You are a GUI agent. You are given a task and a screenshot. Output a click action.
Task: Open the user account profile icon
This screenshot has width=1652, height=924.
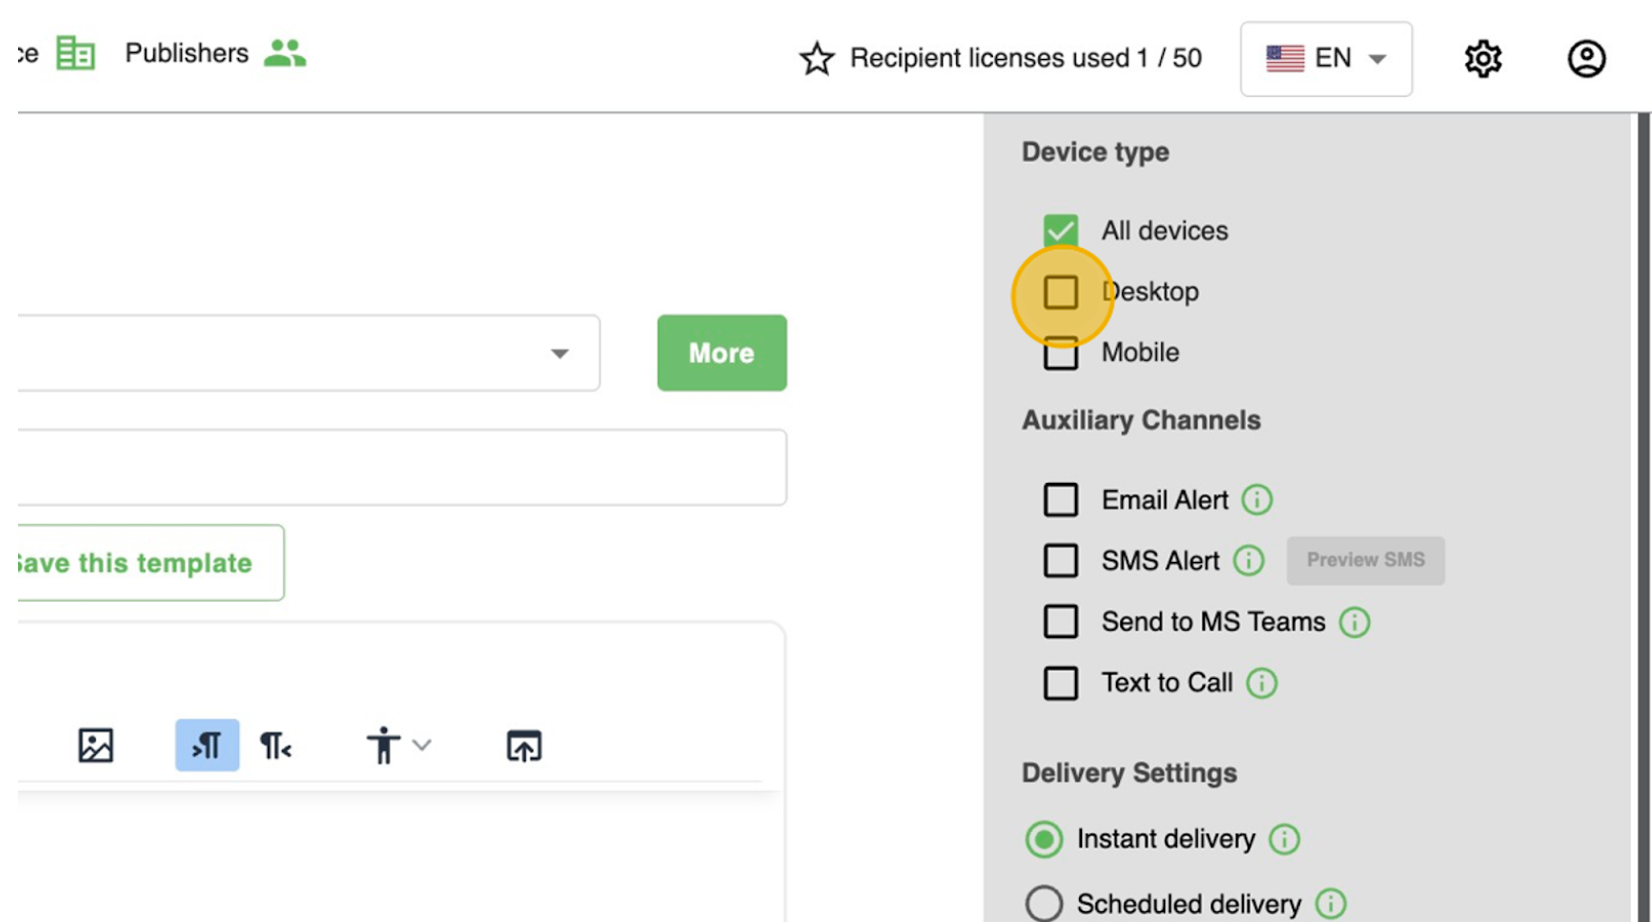[x=1586, y=59]
